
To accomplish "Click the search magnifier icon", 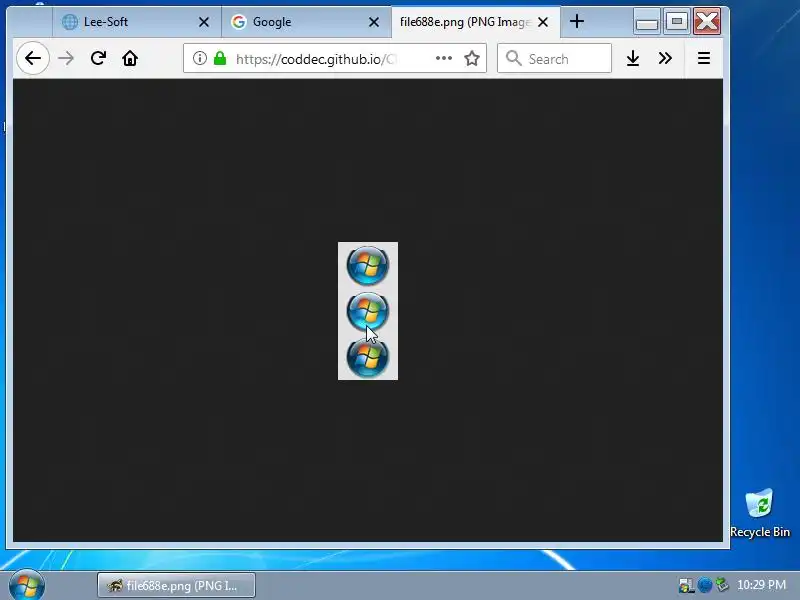I will (x=514, y=58).
